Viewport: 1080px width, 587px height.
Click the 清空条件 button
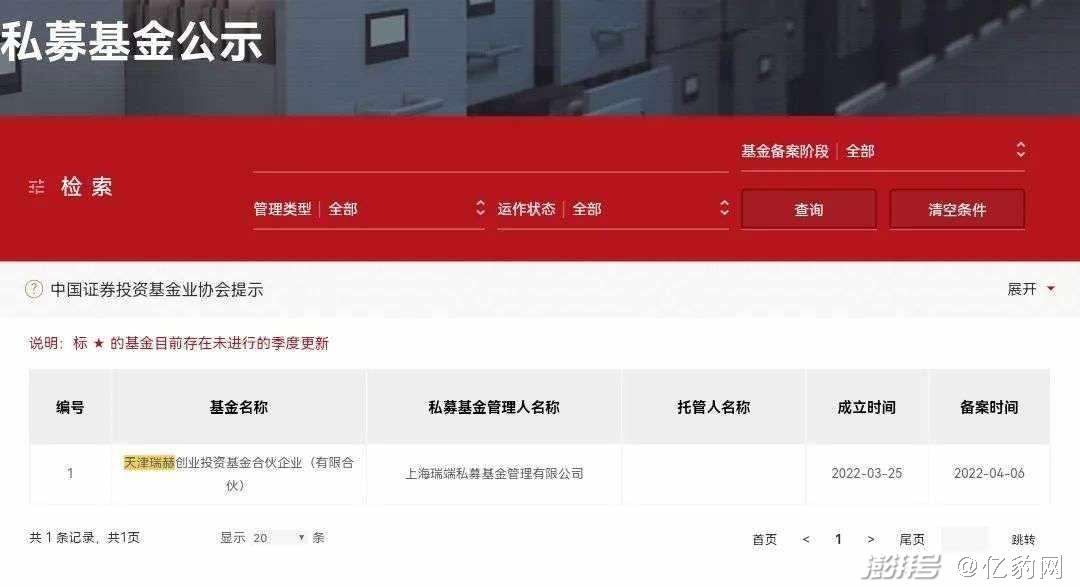coord(957,209)
